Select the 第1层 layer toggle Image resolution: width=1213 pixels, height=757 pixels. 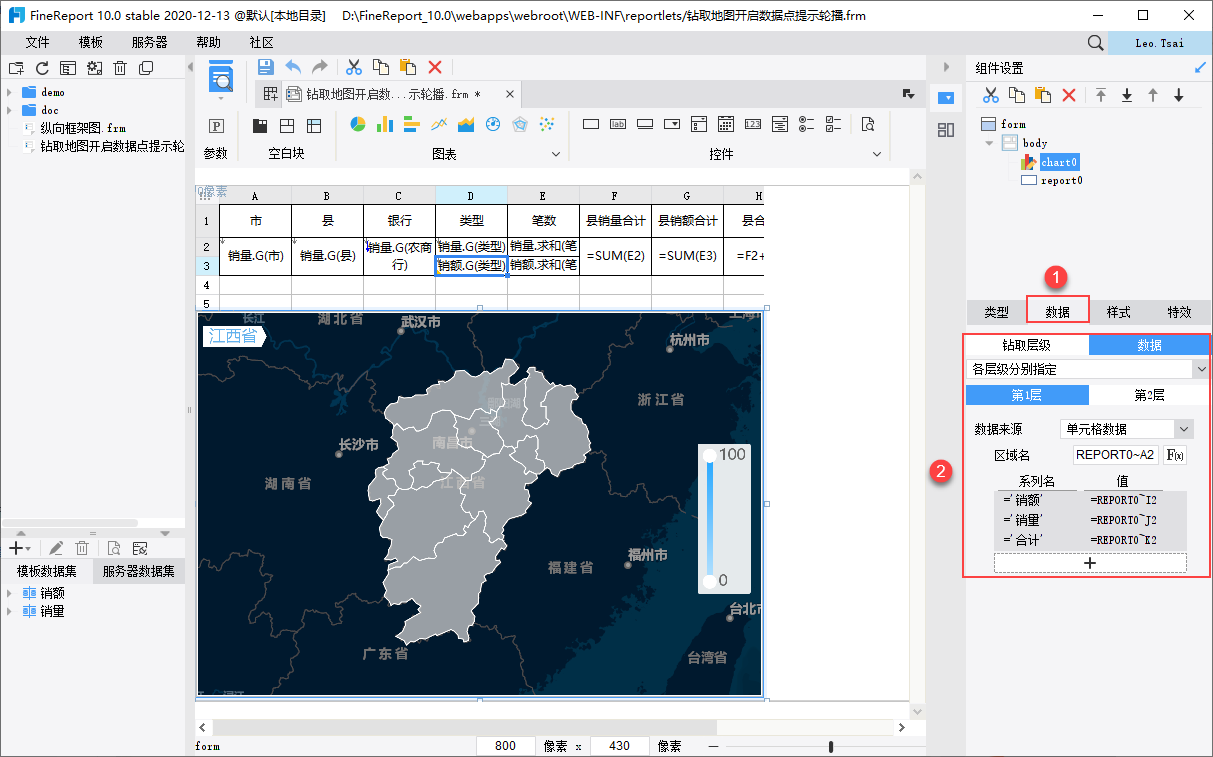[1027, 395]
